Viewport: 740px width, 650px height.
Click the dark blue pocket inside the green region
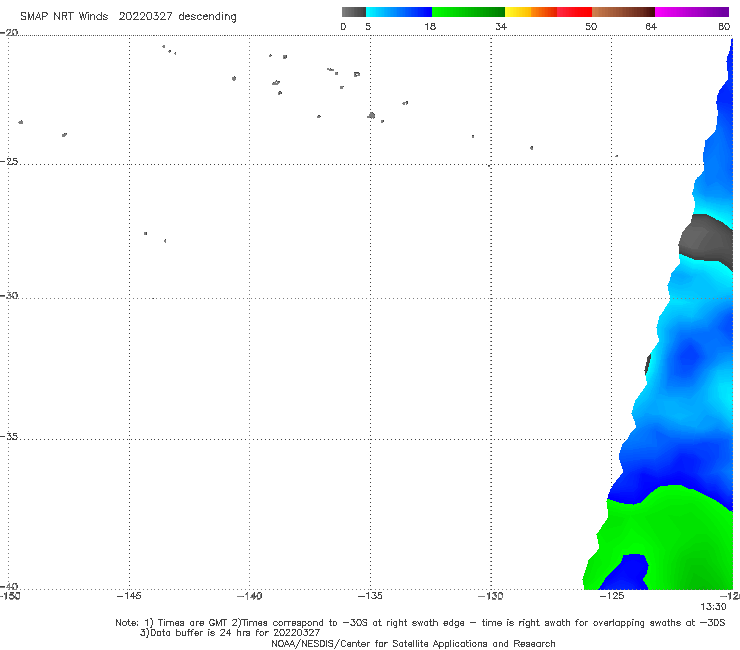pyautogui.click(x=625, y=572)
